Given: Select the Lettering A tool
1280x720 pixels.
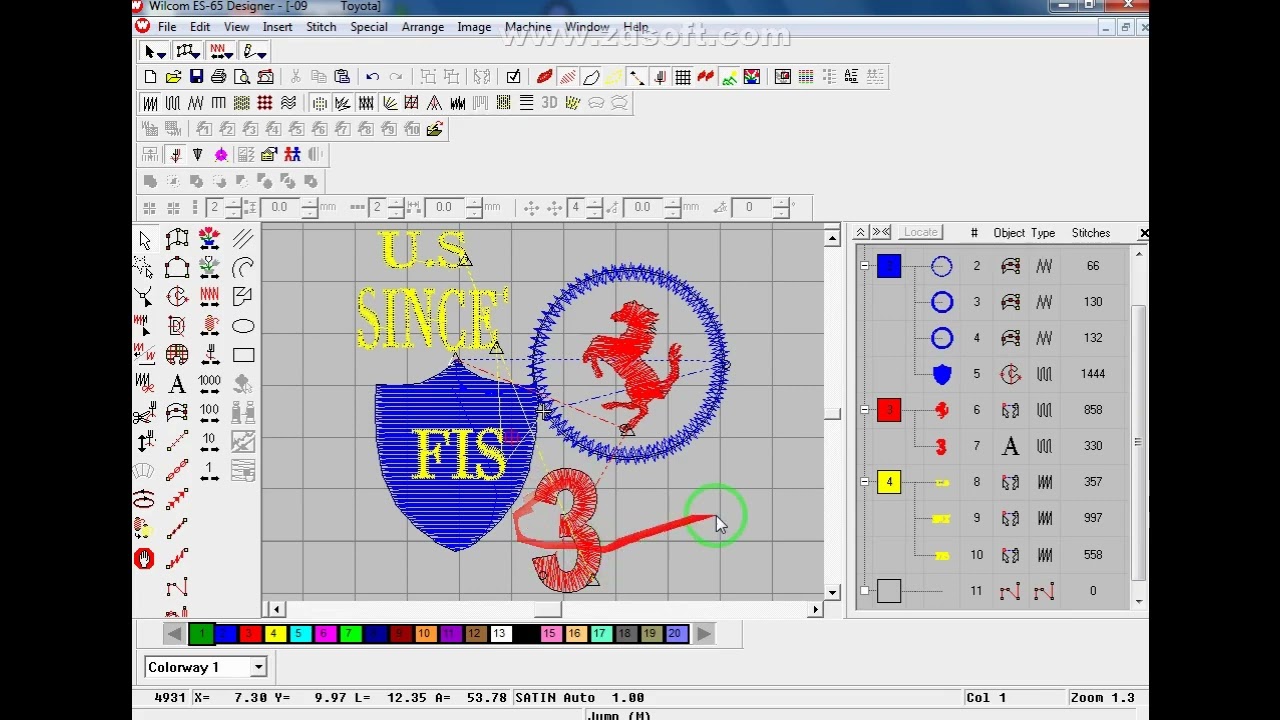Looking at the screenshot, I should [x=177, y=384].
